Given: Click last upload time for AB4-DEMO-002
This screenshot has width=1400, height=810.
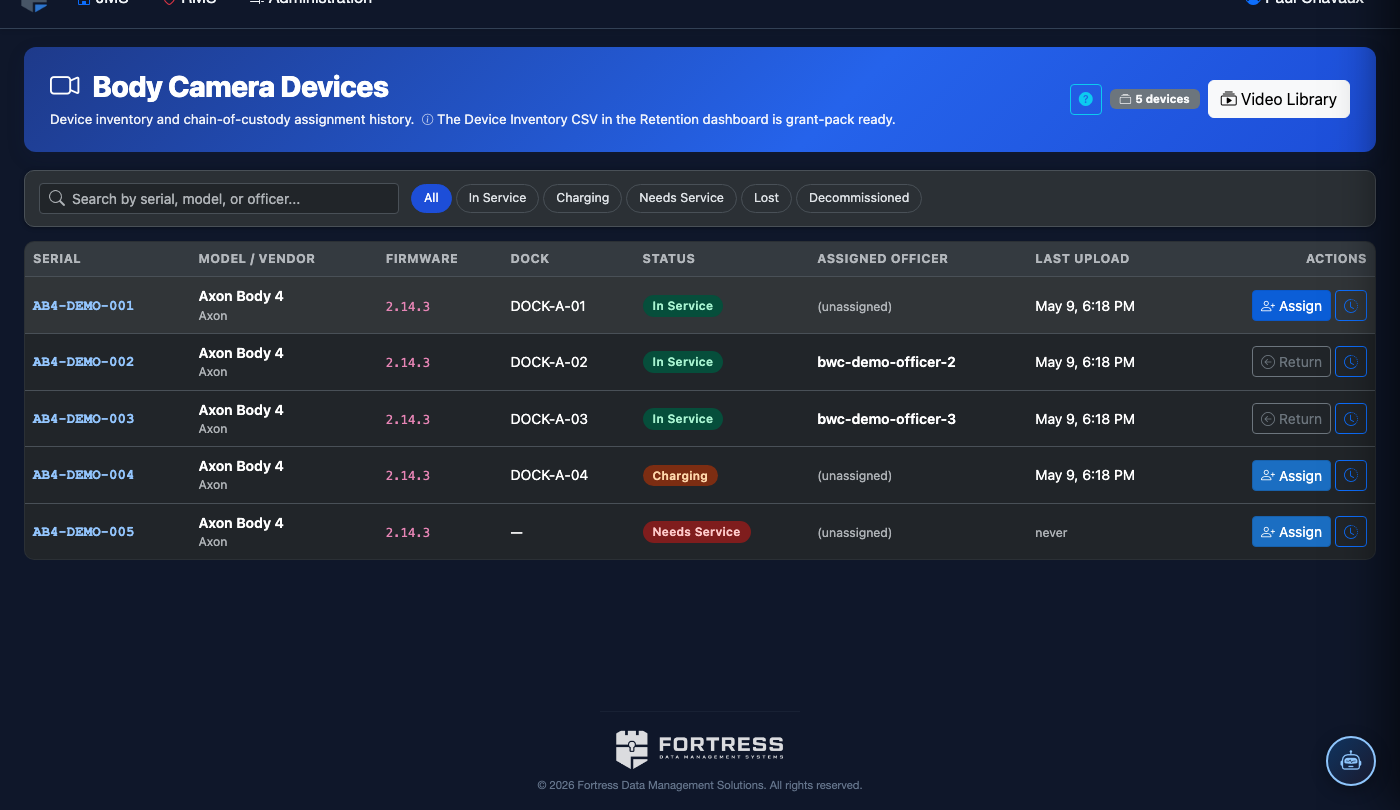Looking at the screenshot, I should tap(1085, 362).
